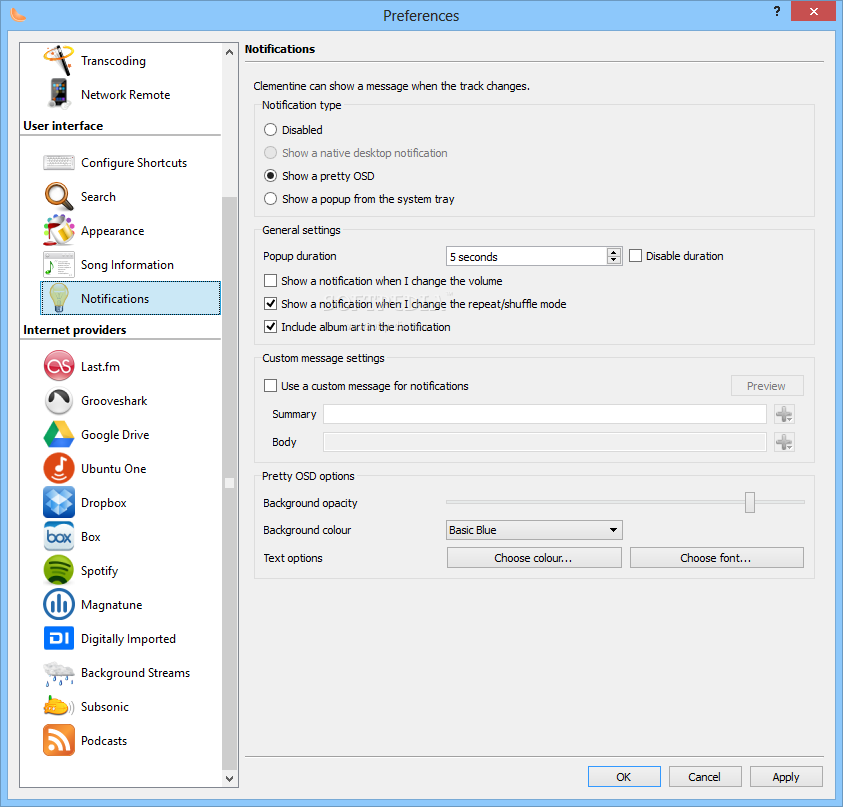Enable Use a custom message for notifications

point(270,386)
